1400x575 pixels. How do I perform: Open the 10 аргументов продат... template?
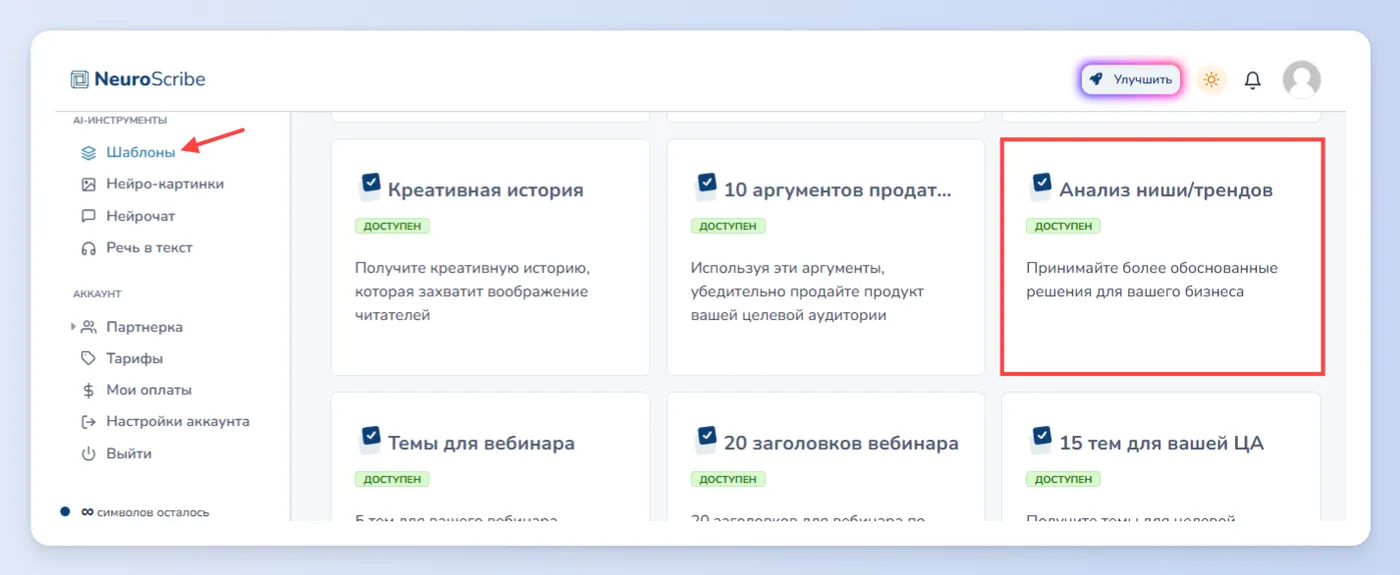826,257
